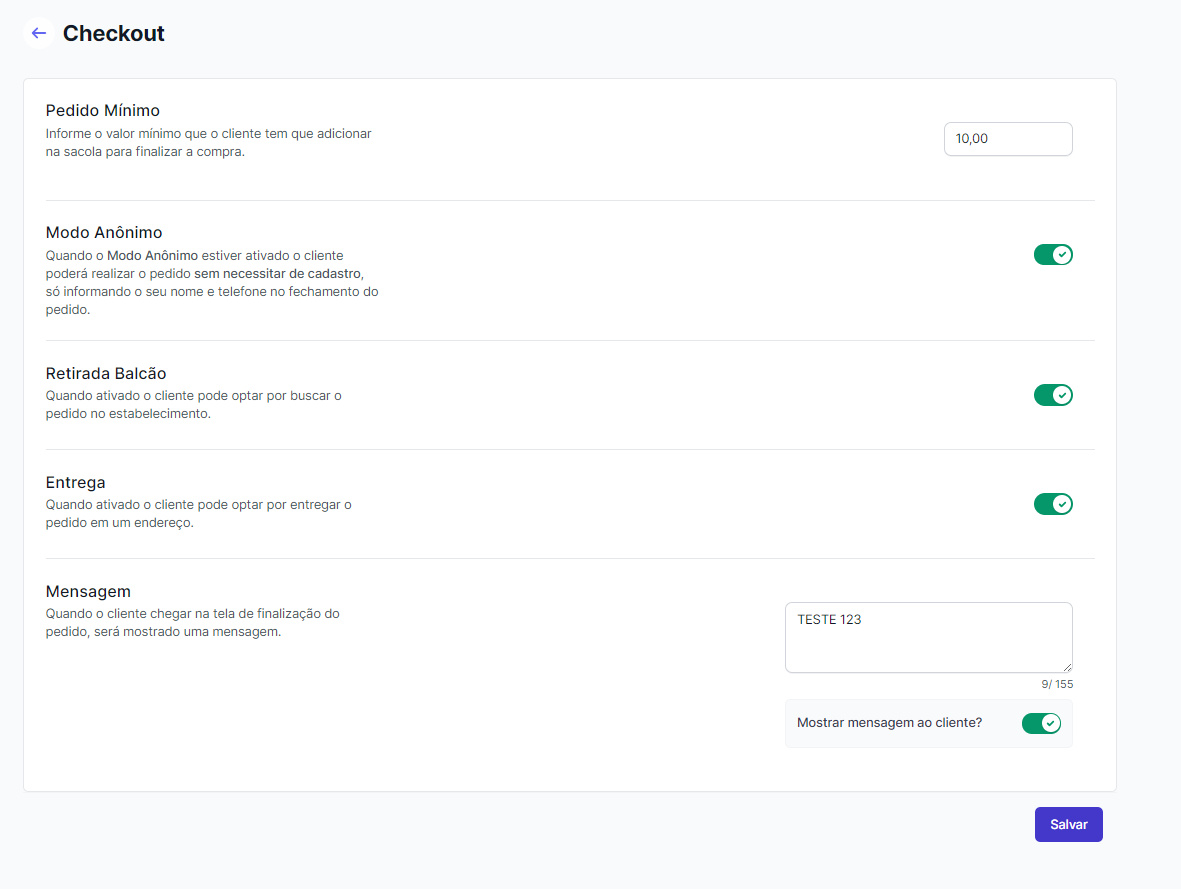
Task: Click the 9/155 character counter
Action: 1056,685
